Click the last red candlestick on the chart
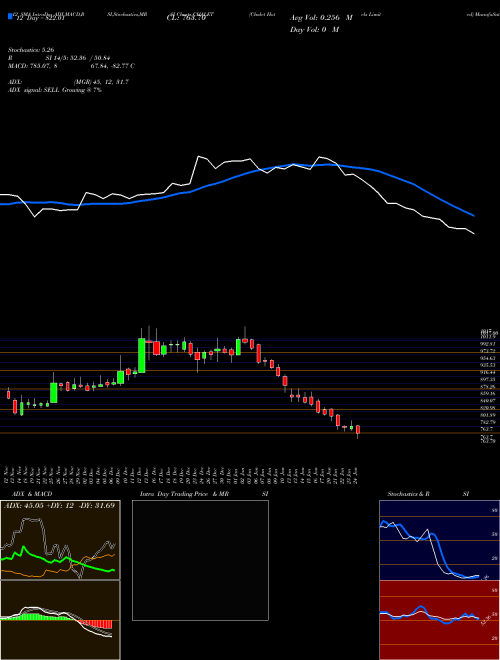Viewport: 500px width, 660px height. (x=358, y=430)
